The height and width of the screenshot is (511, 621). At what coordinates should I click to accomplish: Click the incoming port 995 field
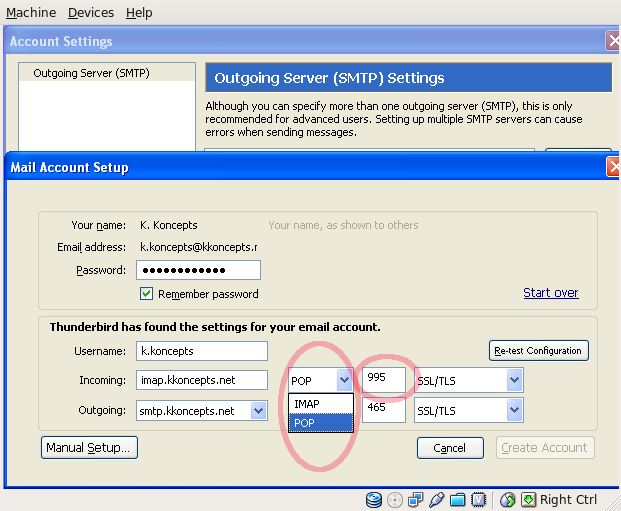[x=384, y=379]
